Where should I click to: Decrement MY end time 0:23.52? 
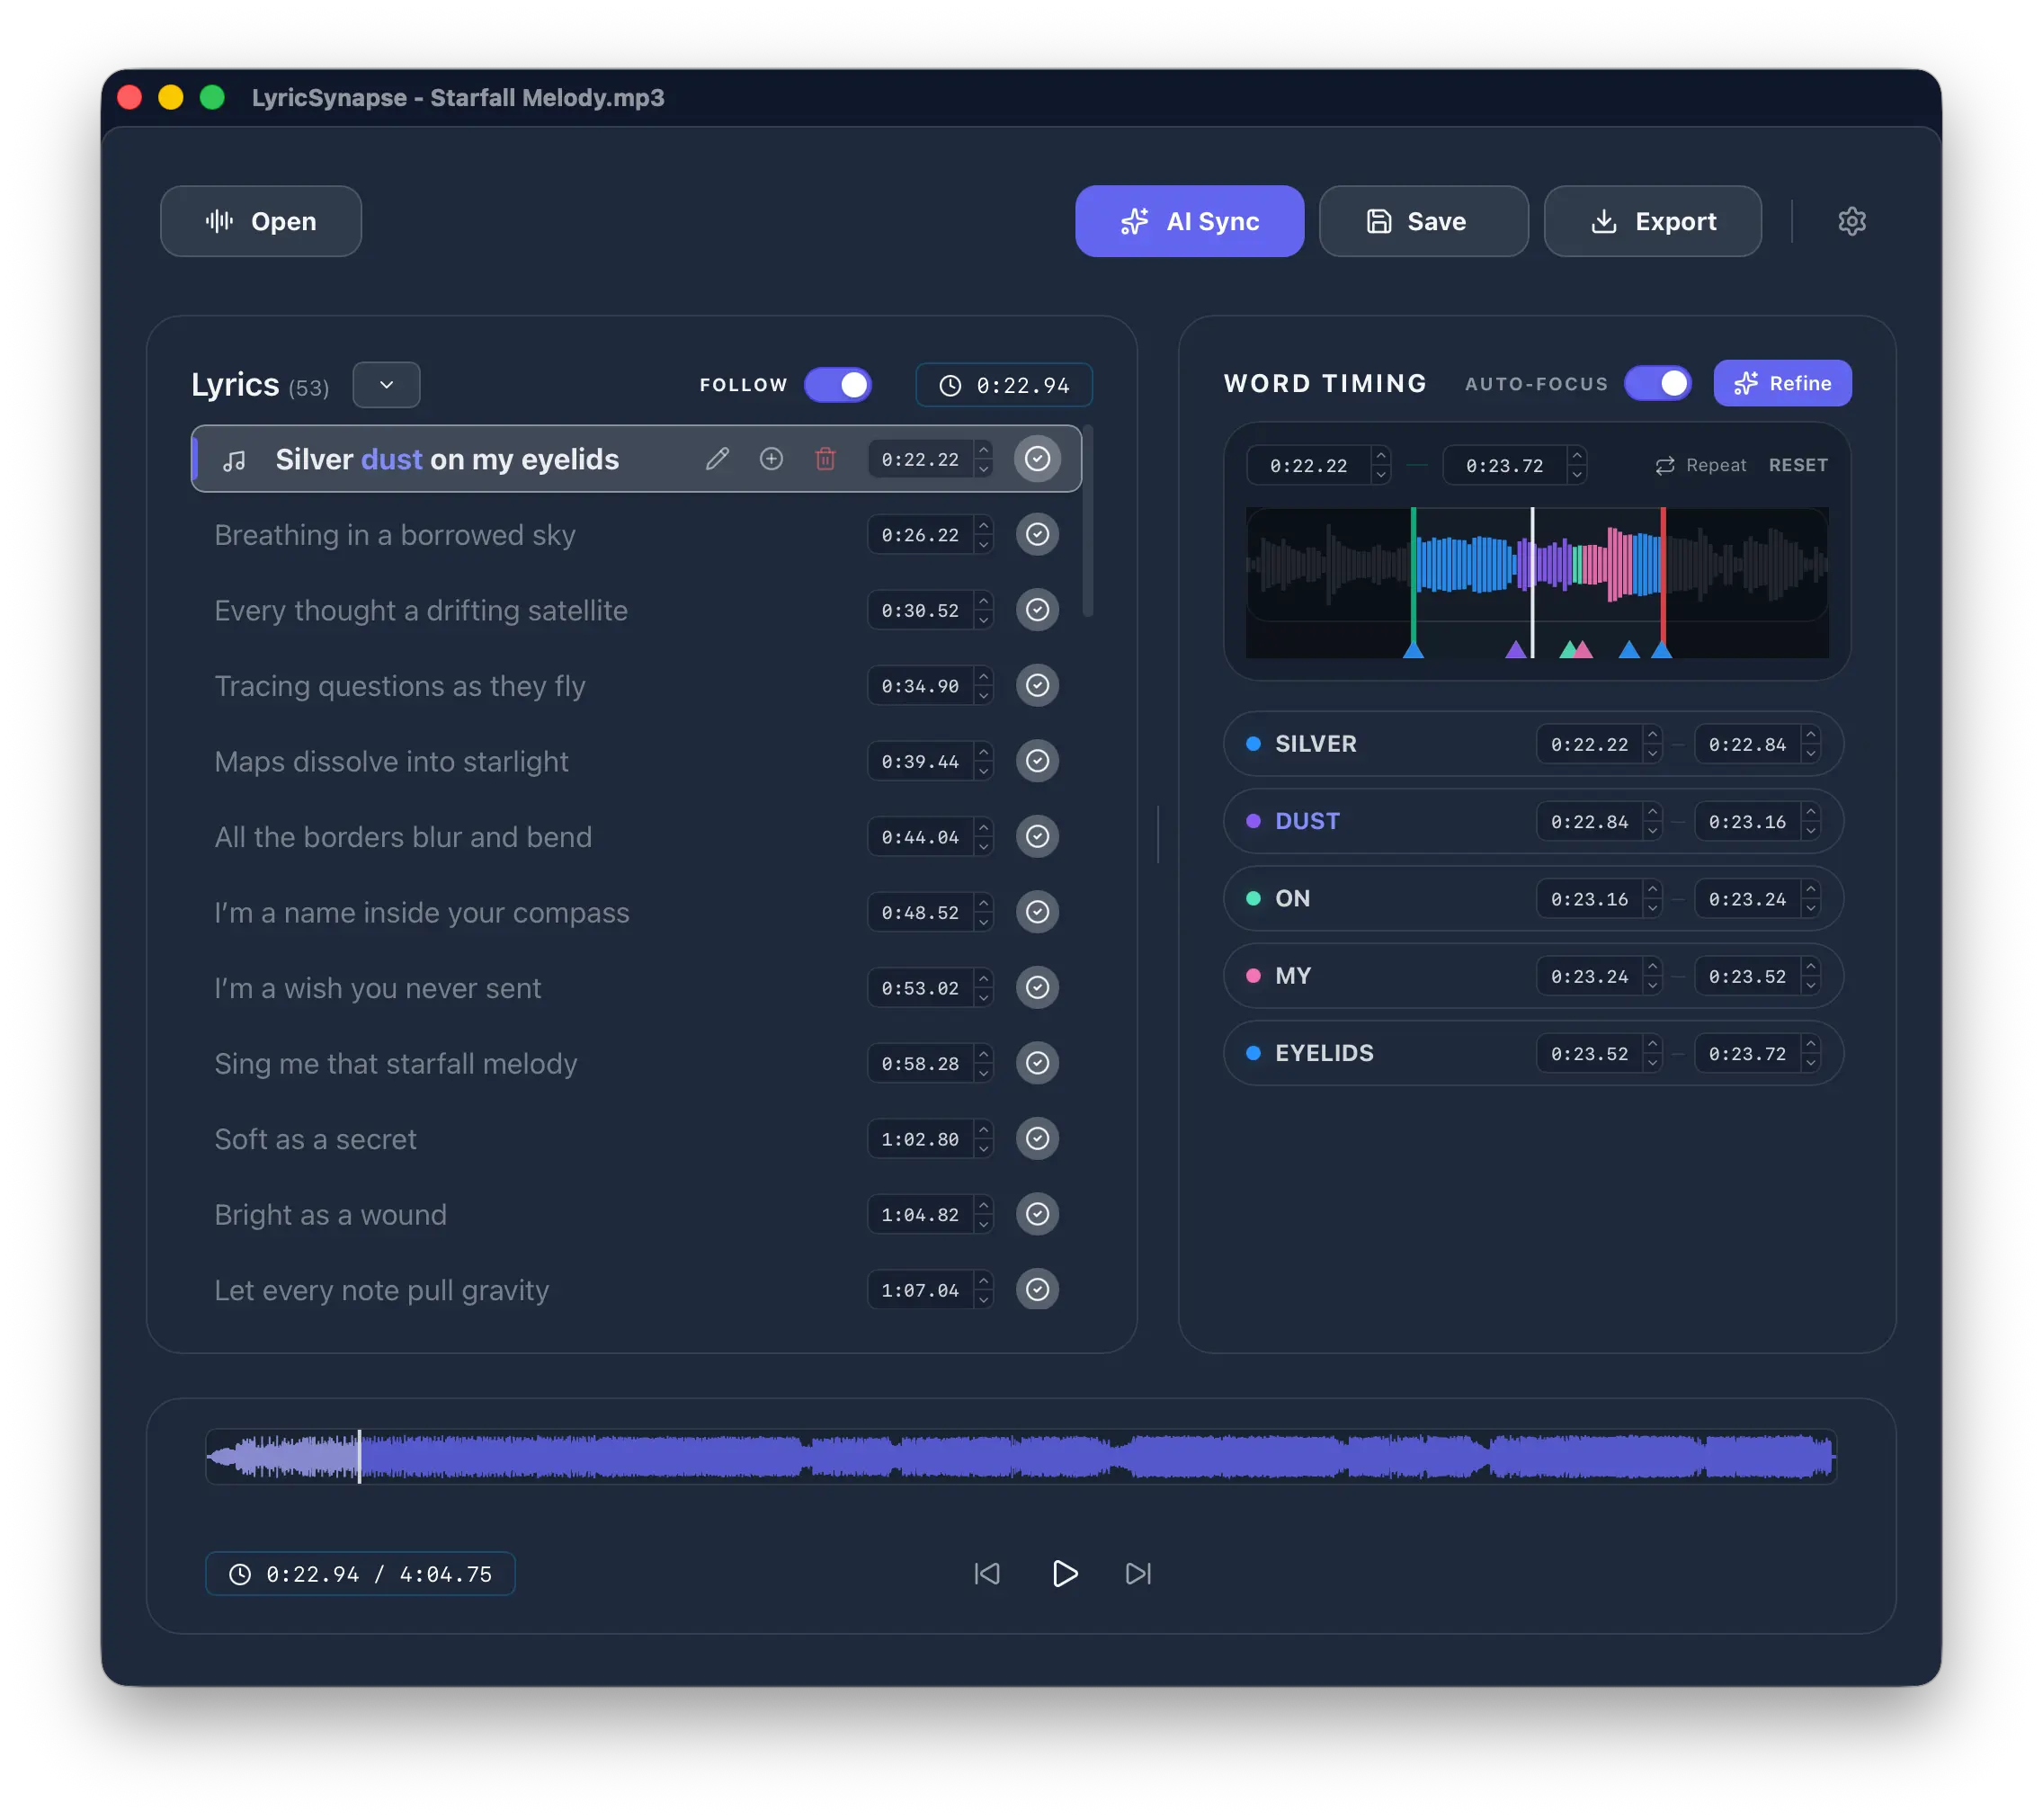(1810, 986)
